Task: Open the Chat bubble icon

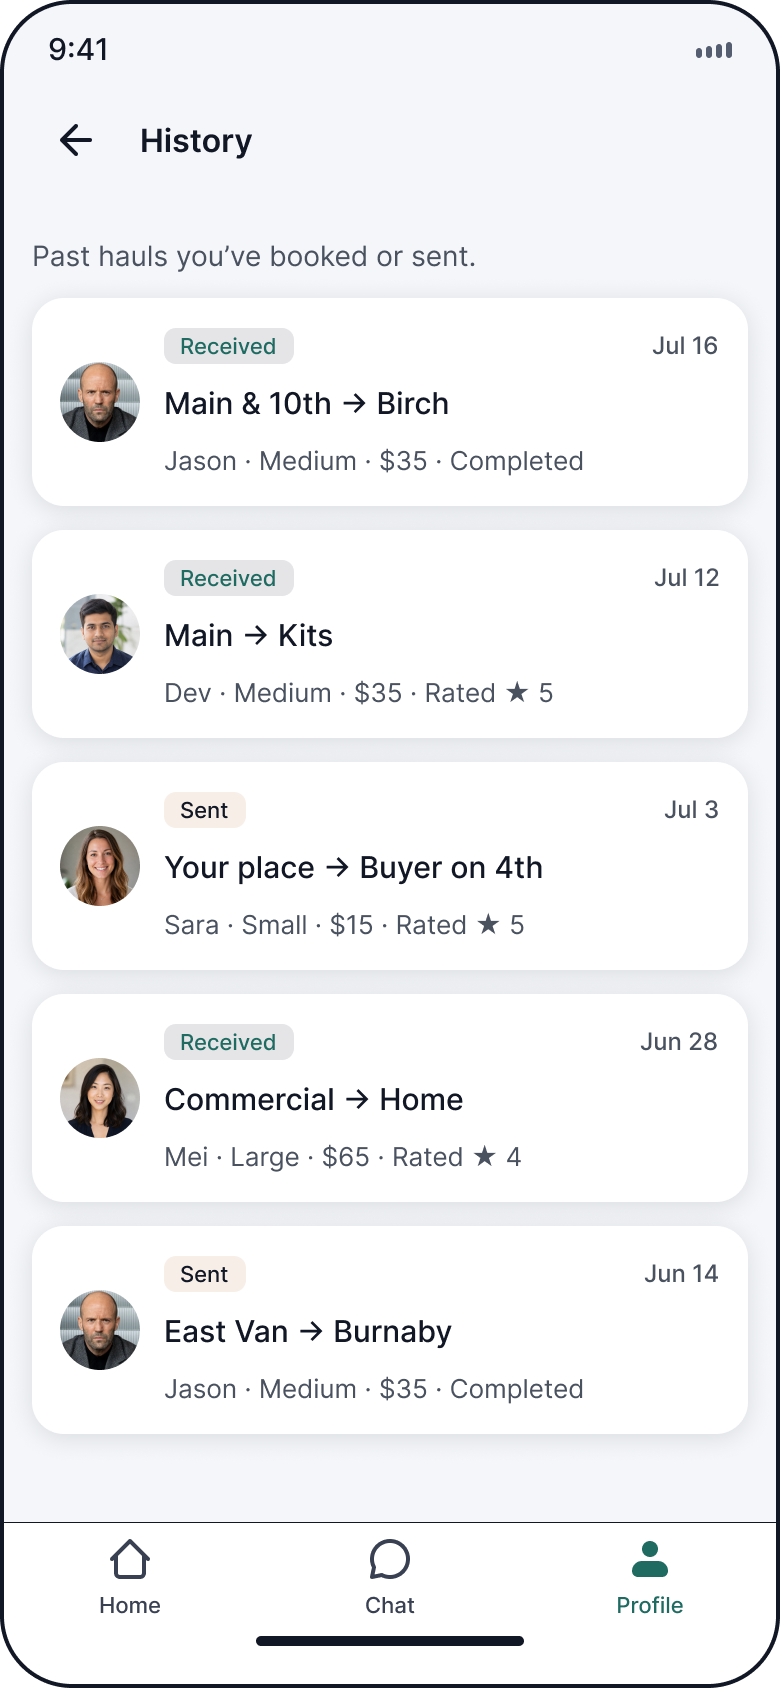Action: pos(390,1559)
